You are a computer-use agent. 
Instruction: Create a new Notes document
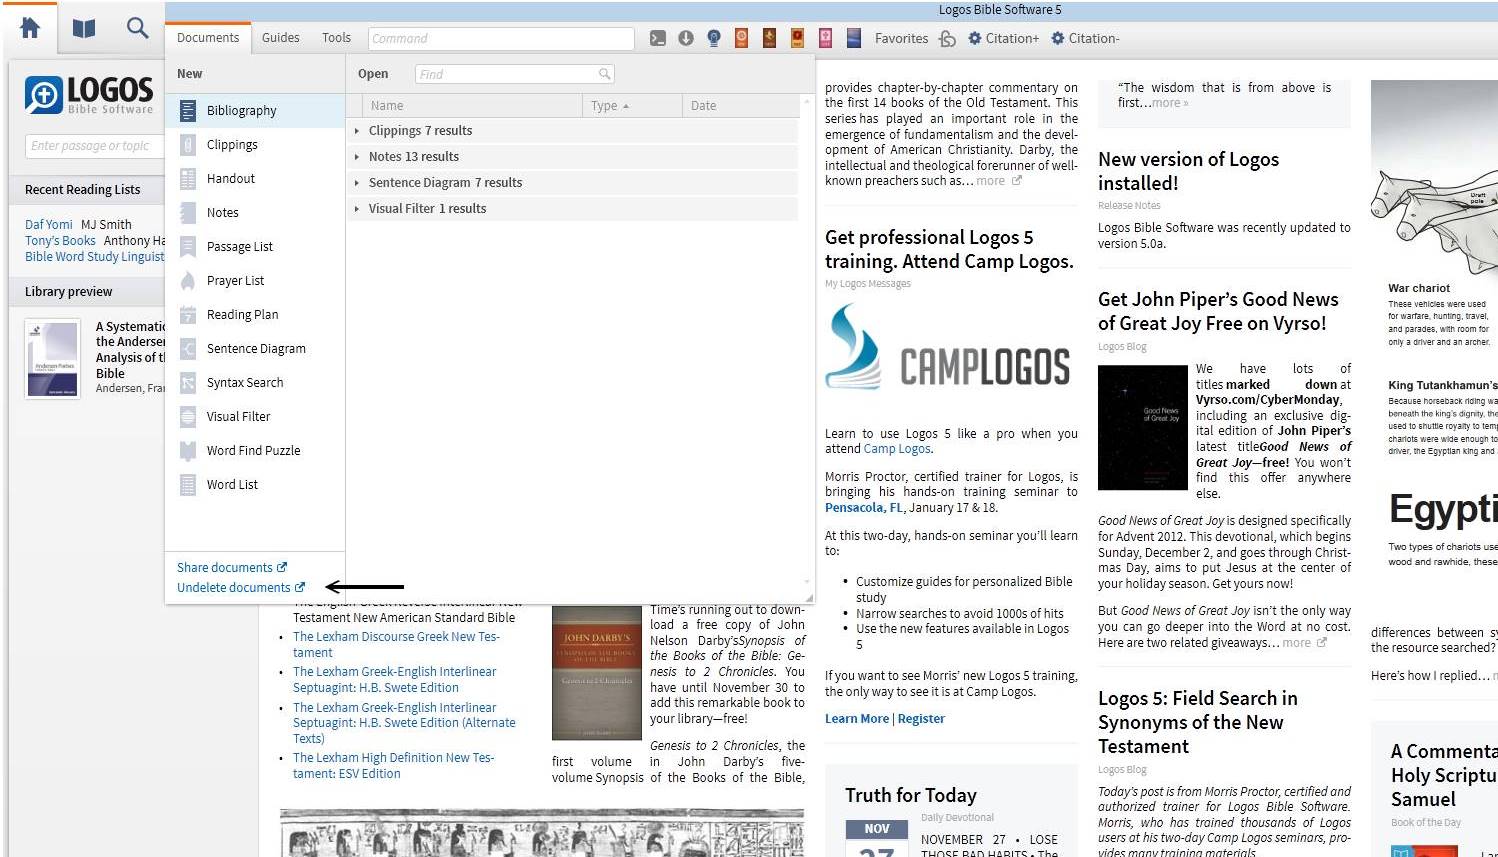pos(255,212)
